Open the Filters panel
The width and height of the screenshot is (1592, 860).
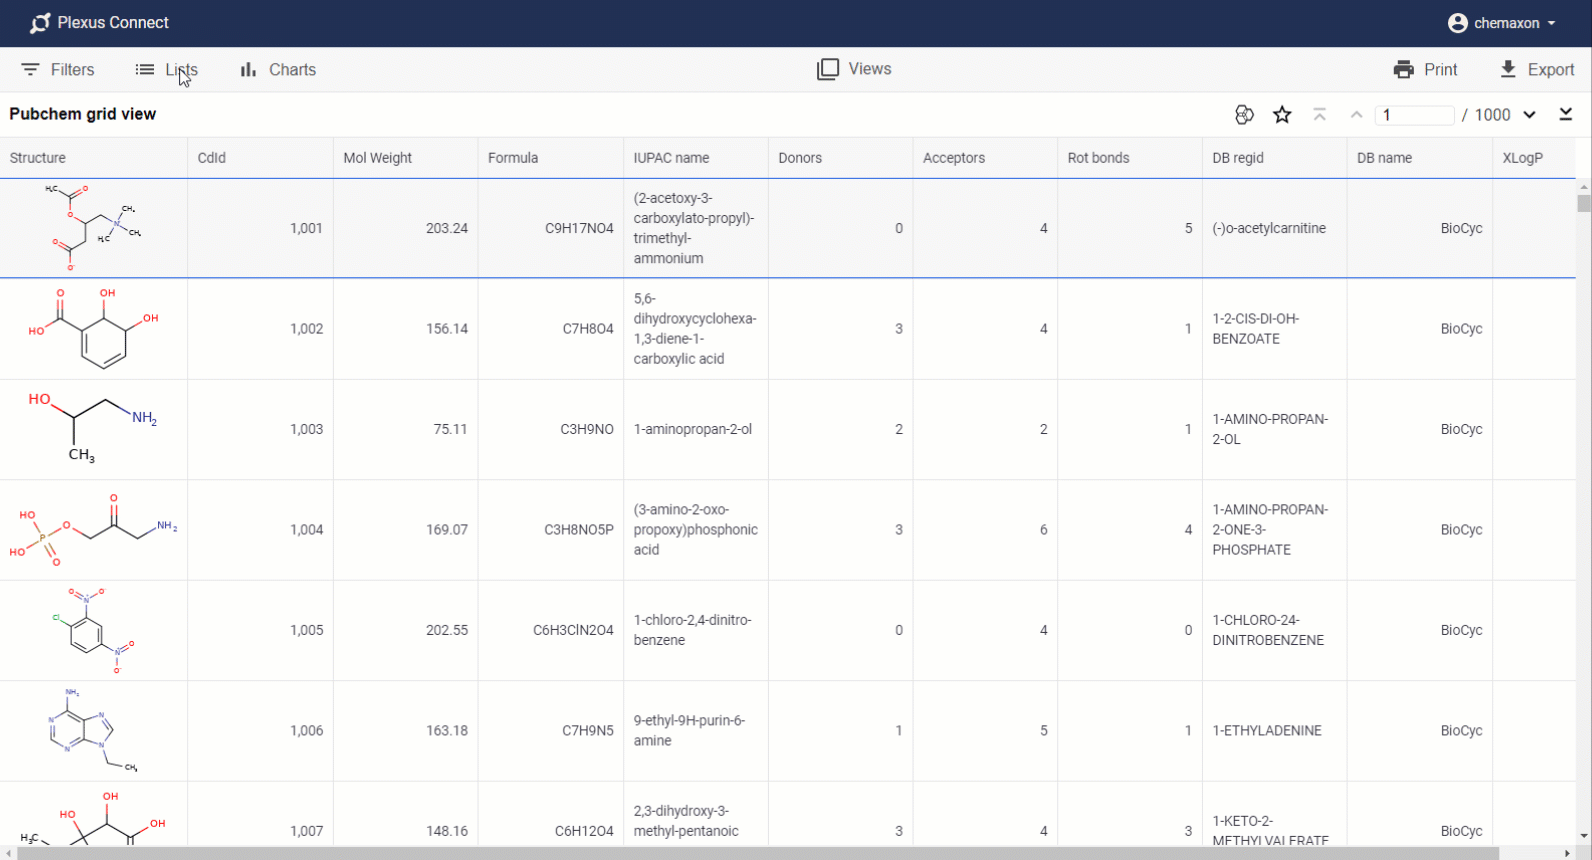click(x=58, y=70)
